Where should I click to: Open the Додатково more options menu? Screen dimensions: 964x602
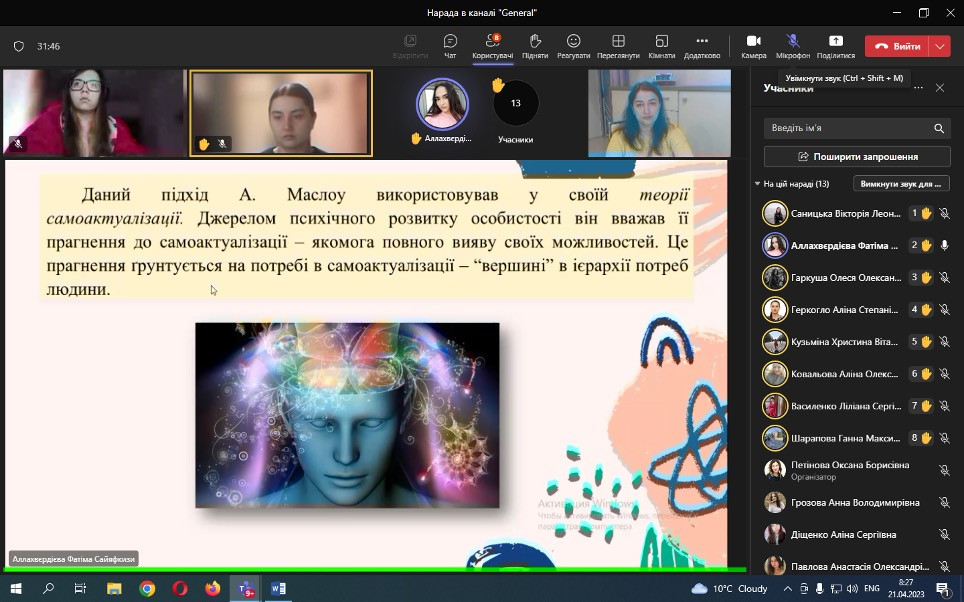(702, 45)
